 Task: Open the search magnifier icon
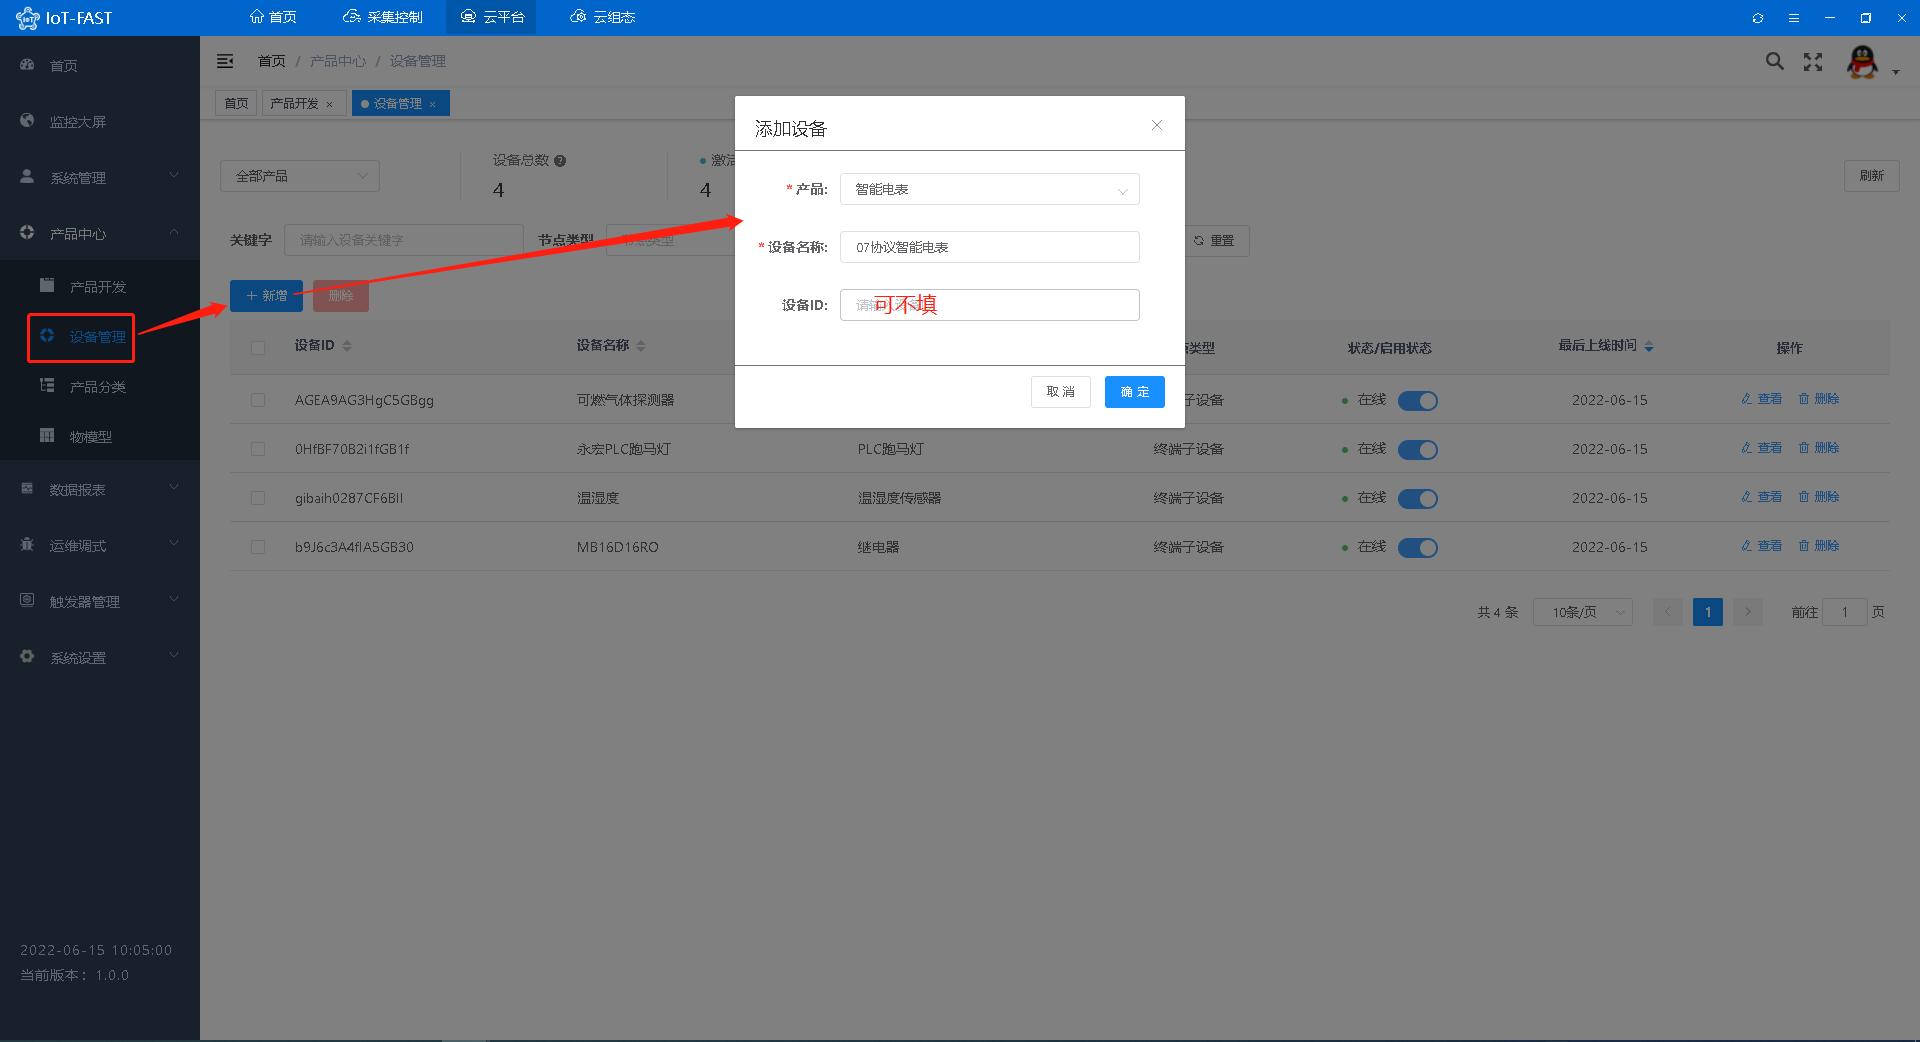1775,62
